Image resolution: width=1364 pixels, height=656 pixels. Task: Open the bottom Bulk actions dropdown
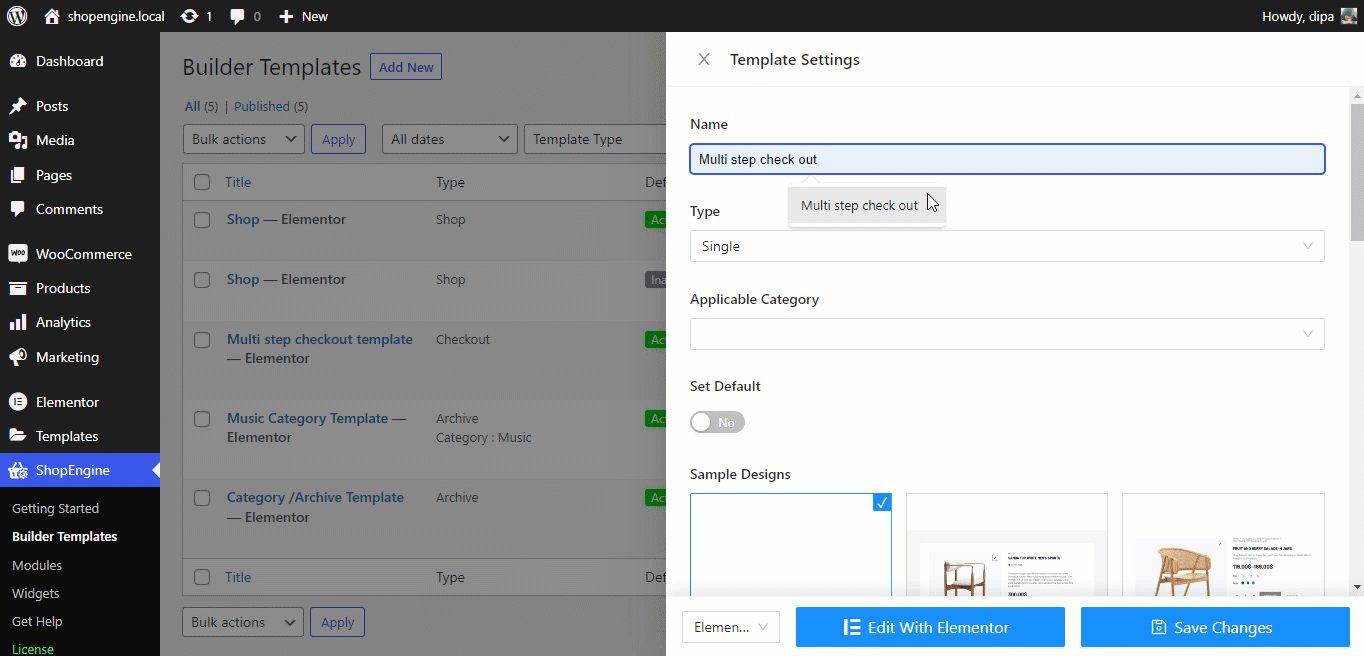click(x=243, y=622)
